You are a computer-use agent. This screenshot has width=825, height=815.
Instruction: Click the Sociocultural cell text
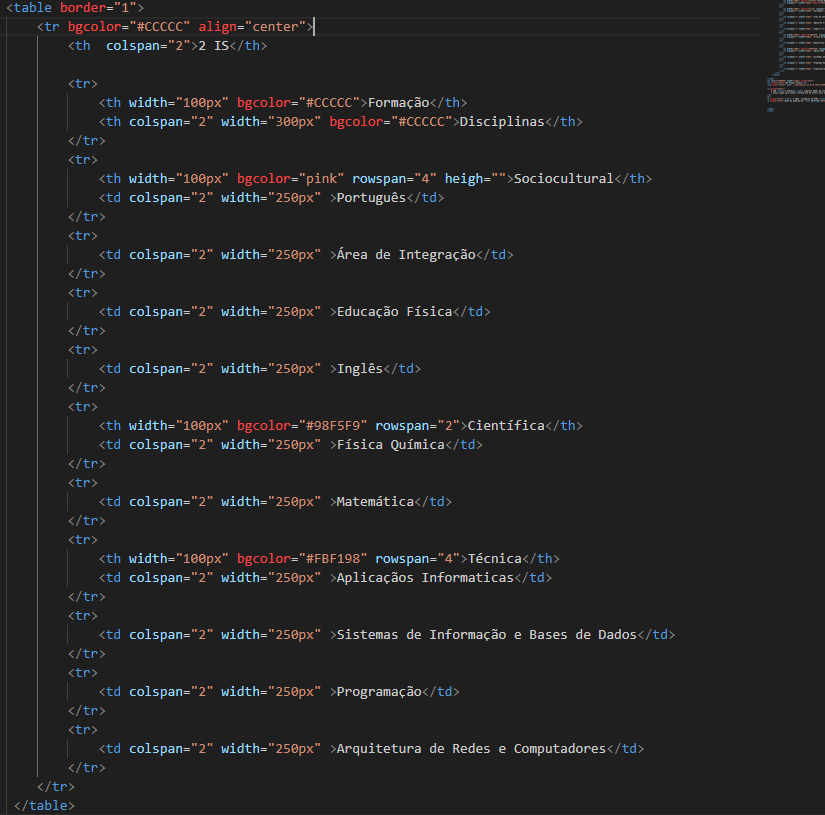[563, 179]
